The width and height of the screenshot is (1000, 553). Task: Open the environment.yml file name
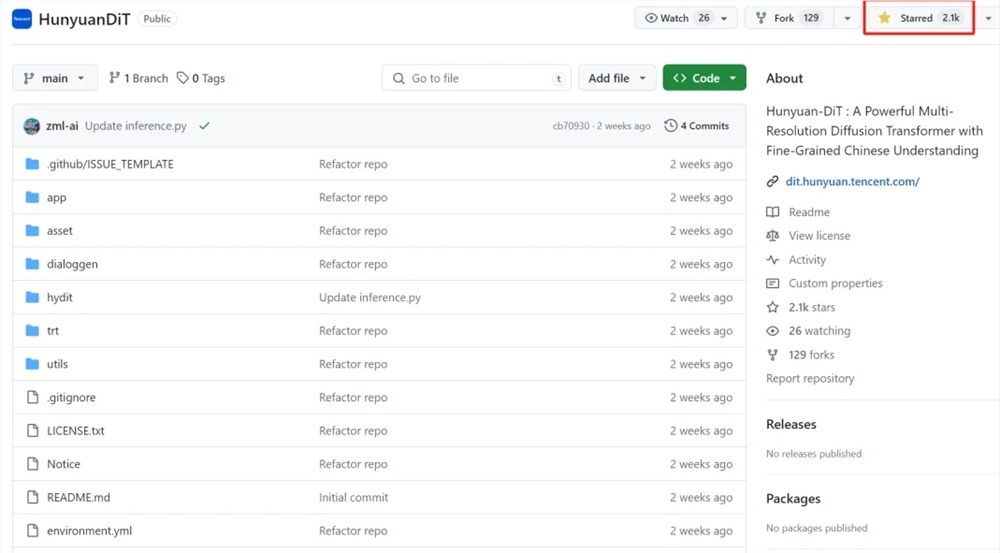coord(89,531)
